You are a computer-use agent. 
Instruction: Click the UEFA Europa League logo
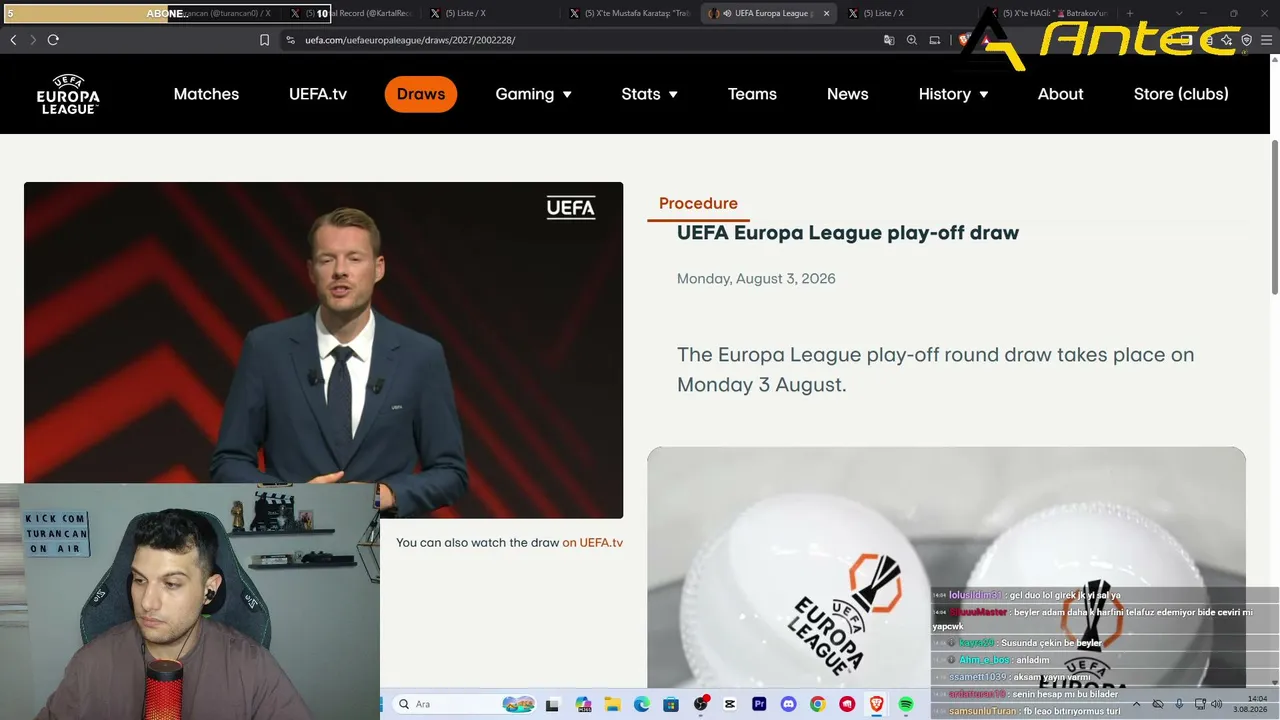68,94
